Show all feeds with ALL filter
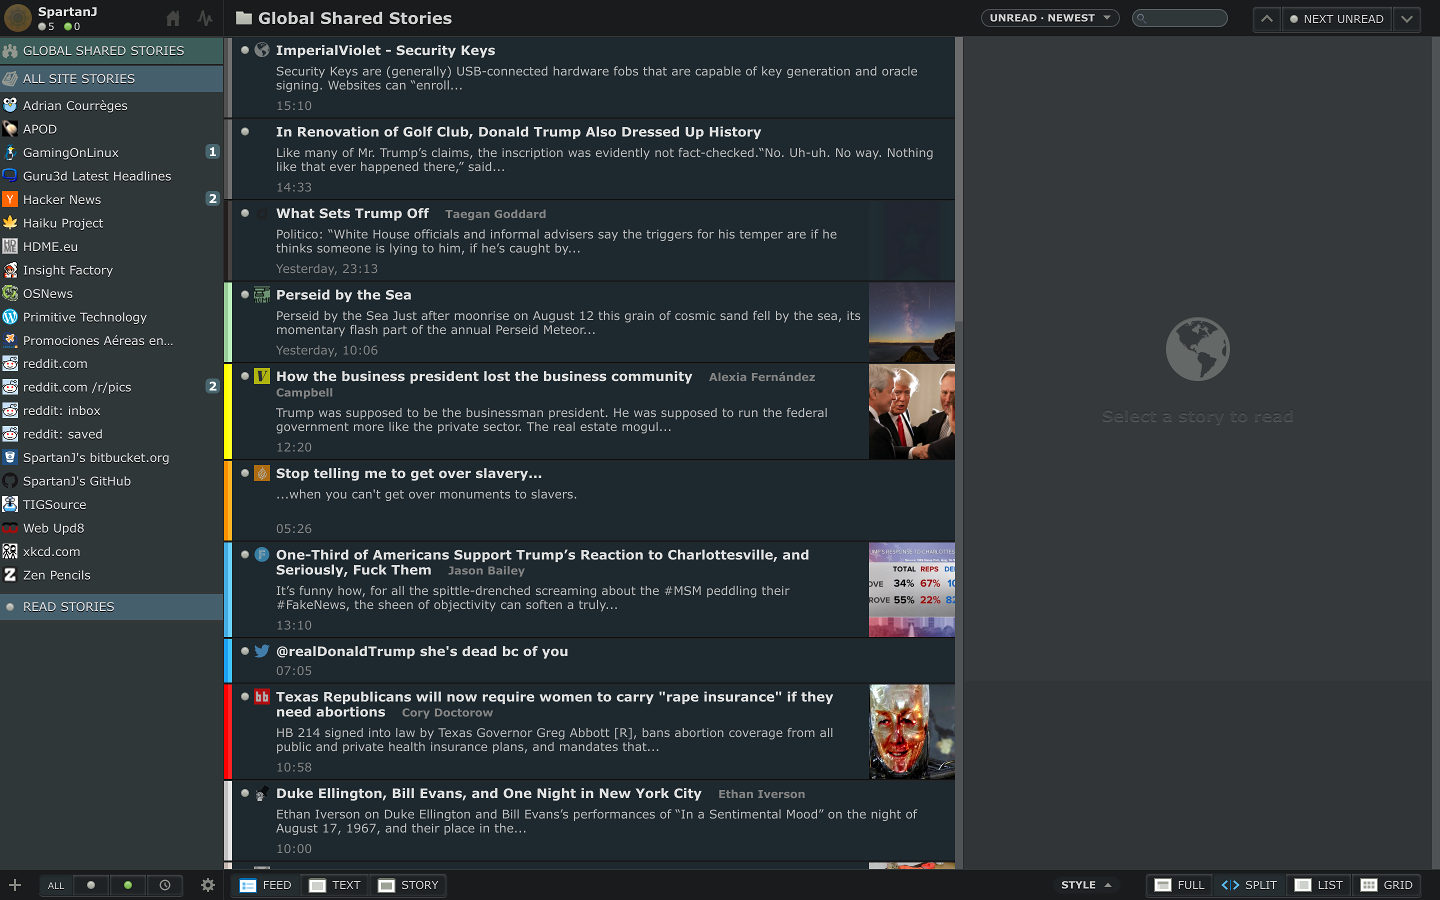Image resolution: width=1440 pixels, height=900 pixels. point(56,885)
